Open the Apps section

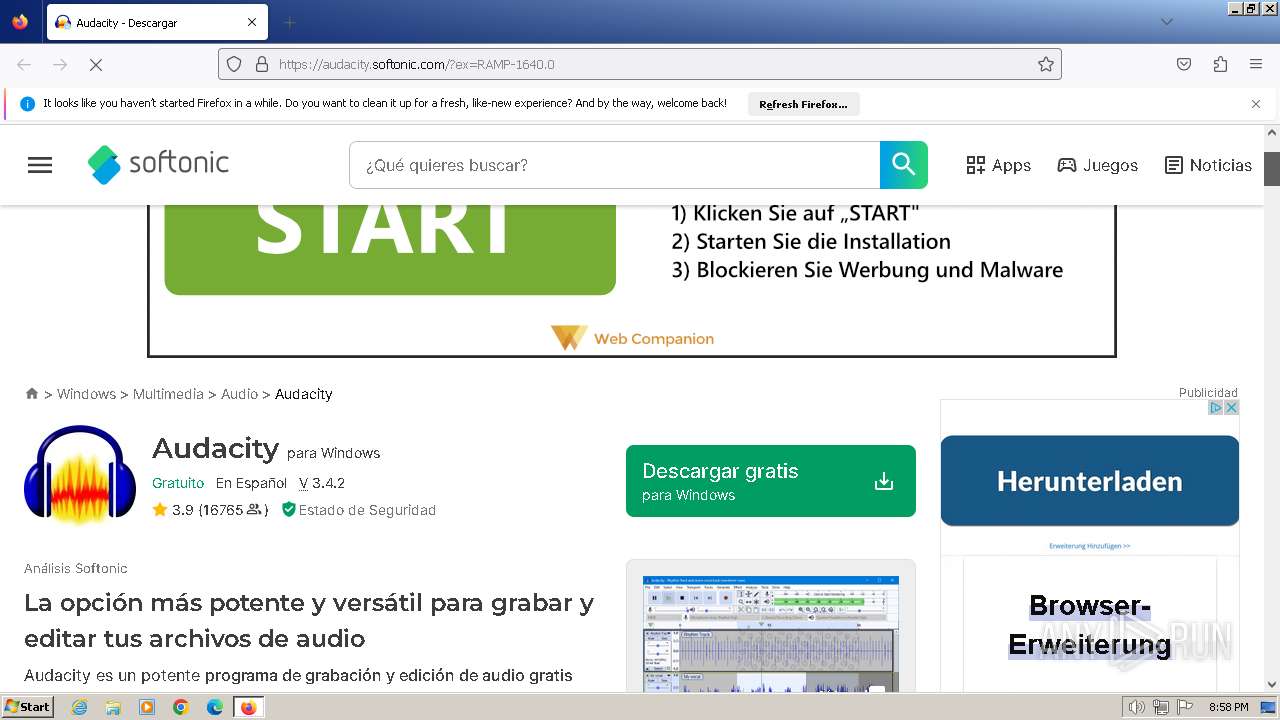click(x=998, y=165)
